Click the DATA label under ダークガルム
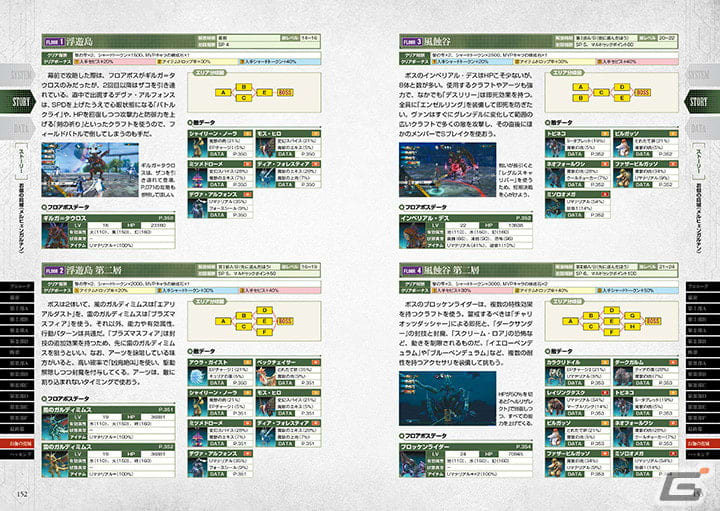720x511 pixels. 643,382
